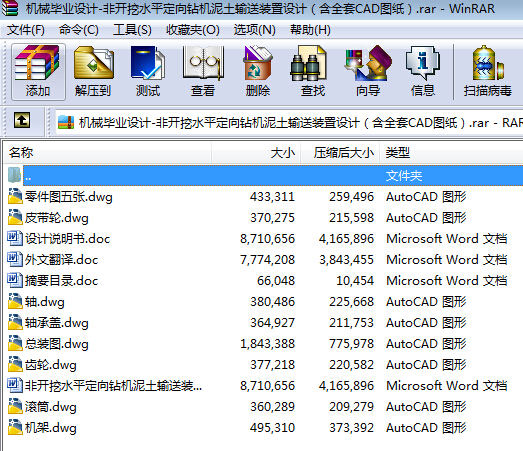Image resolution: width=523 pixels, height=451 pixels.
Task: Select file name 摘要目录.doc
Action: [x=61, y=281]
